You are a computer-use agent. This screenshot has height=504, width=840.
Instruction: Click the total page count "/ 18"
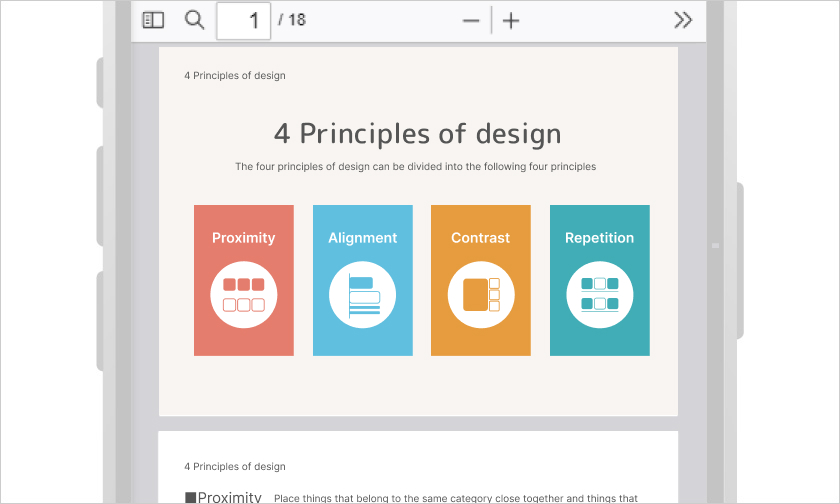[292, 20]
